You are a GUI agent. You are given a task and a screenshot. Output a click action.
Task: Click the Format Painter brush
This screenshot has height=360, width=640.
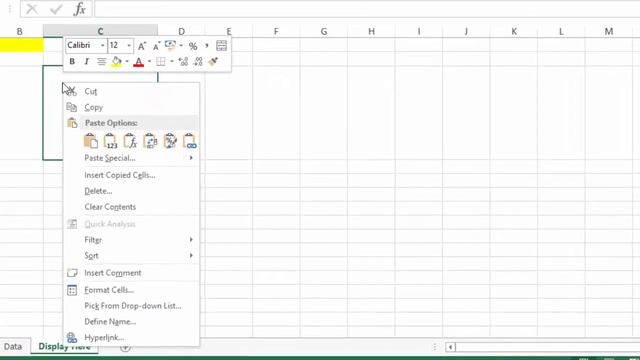point(213,62)
